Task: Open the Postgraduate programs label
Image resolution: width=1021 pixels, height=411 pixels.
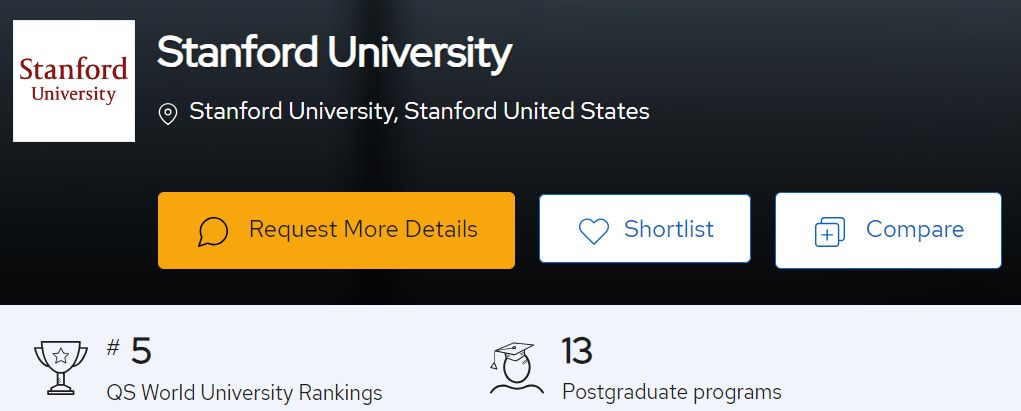Action: [x=671, y=392]
